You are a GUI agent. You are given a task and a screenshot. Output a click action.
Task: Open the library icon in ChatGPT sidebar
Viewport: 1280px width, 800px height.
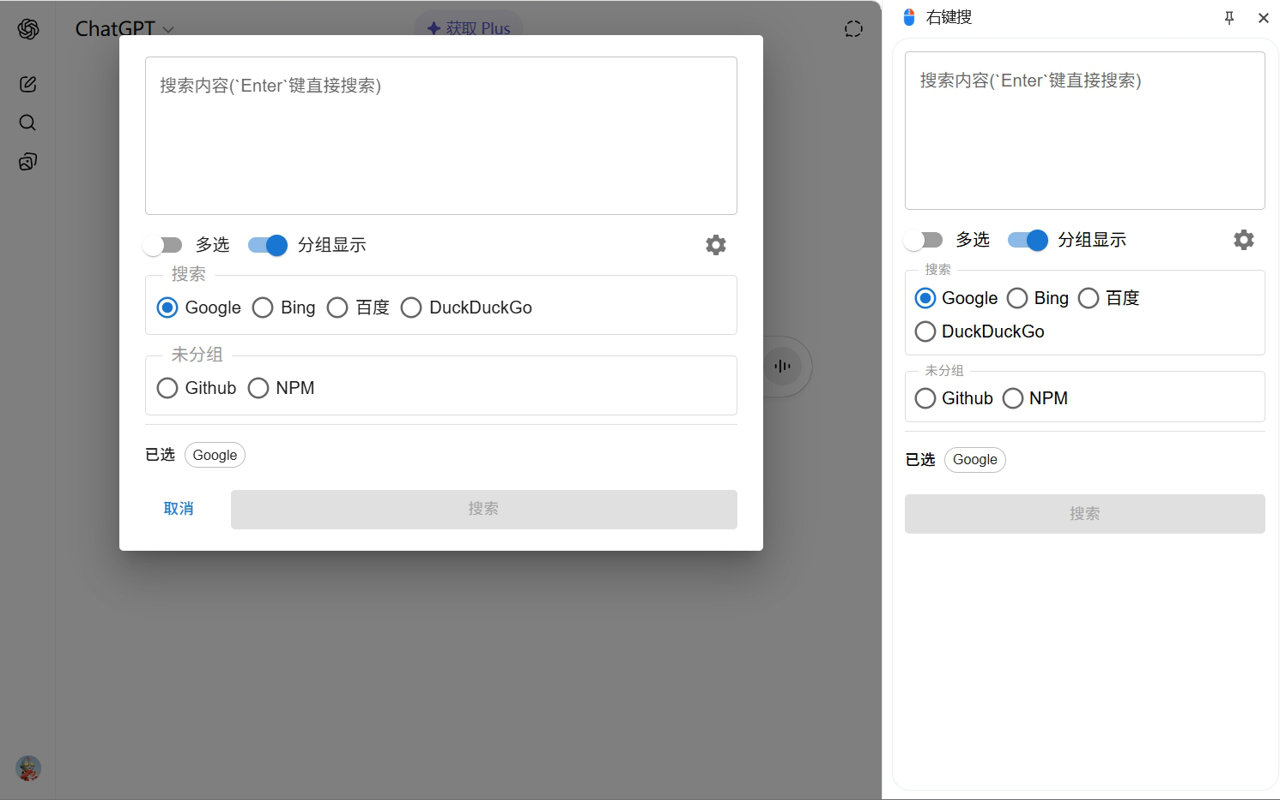(28, 162)
